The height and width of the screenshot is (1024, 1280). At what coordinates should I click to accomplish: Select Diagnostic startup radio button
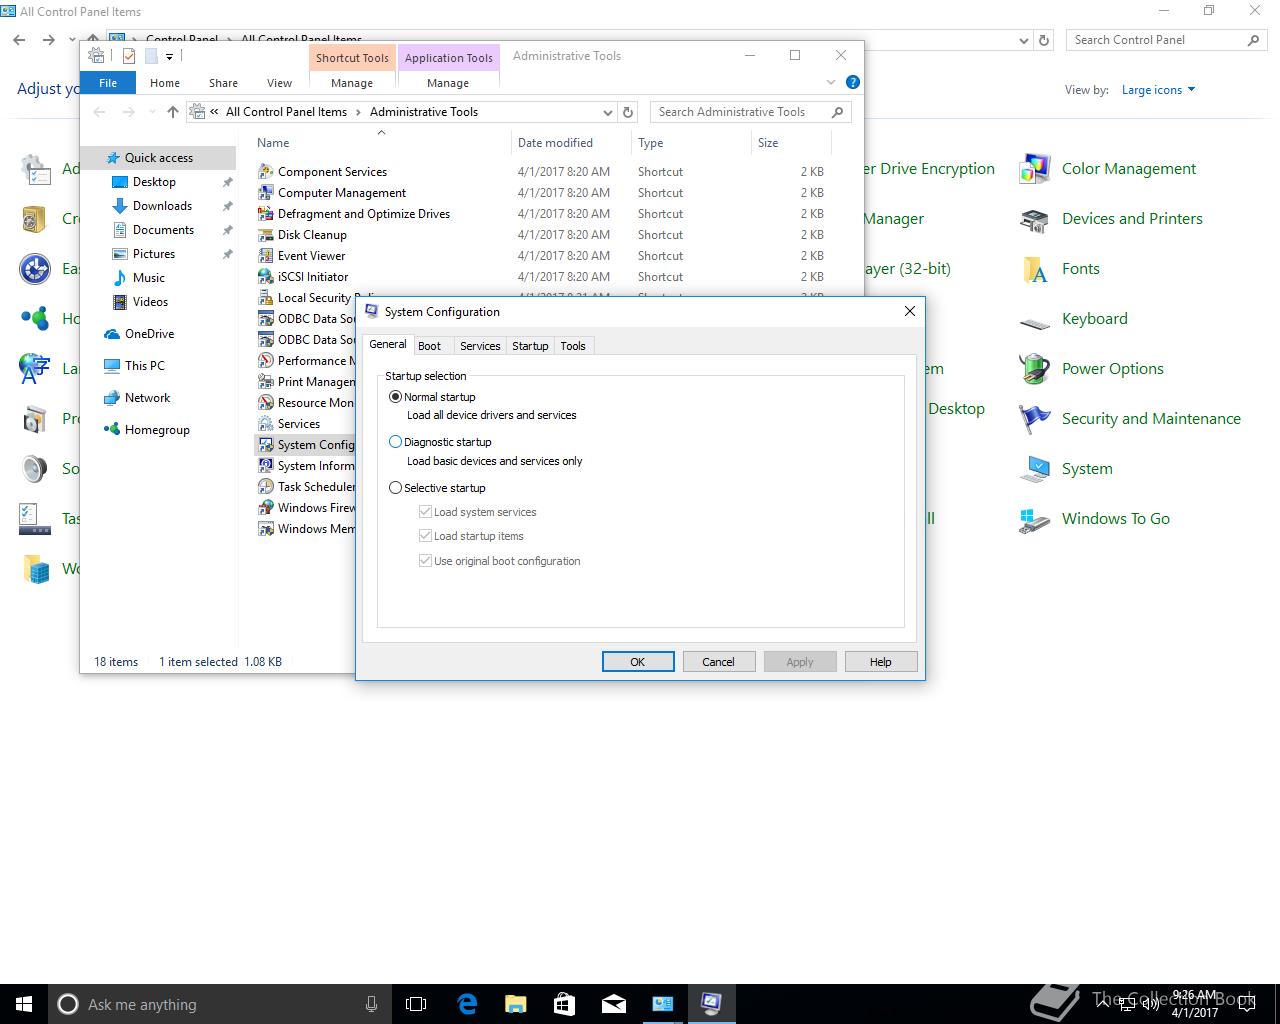(x=395, y=442)
